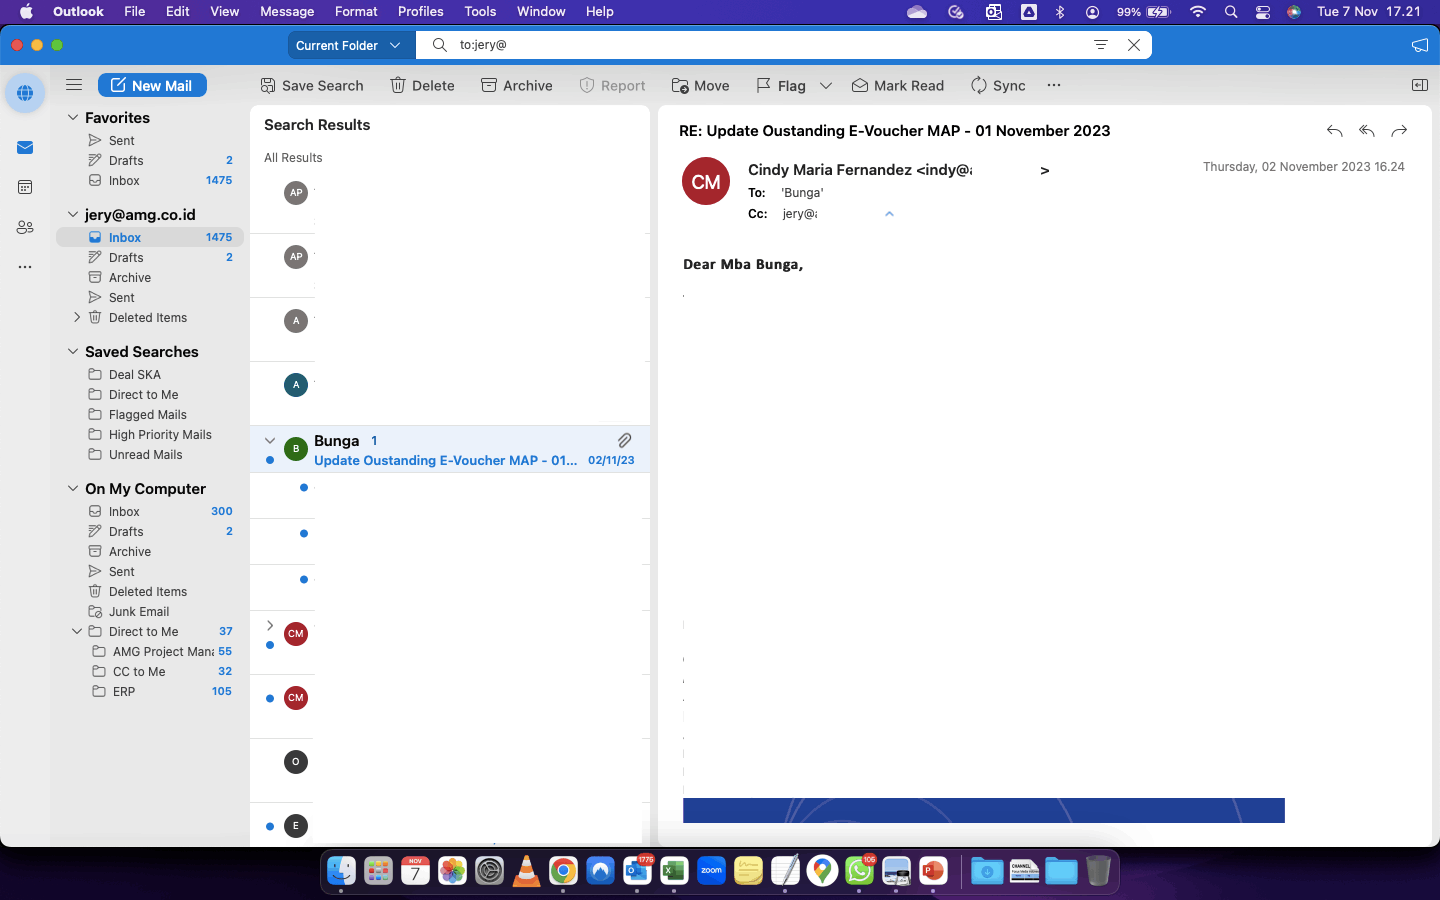Collapse the Saved Searches section
The height and width of the screenshot is (900, 1440).
pos(72,351)
